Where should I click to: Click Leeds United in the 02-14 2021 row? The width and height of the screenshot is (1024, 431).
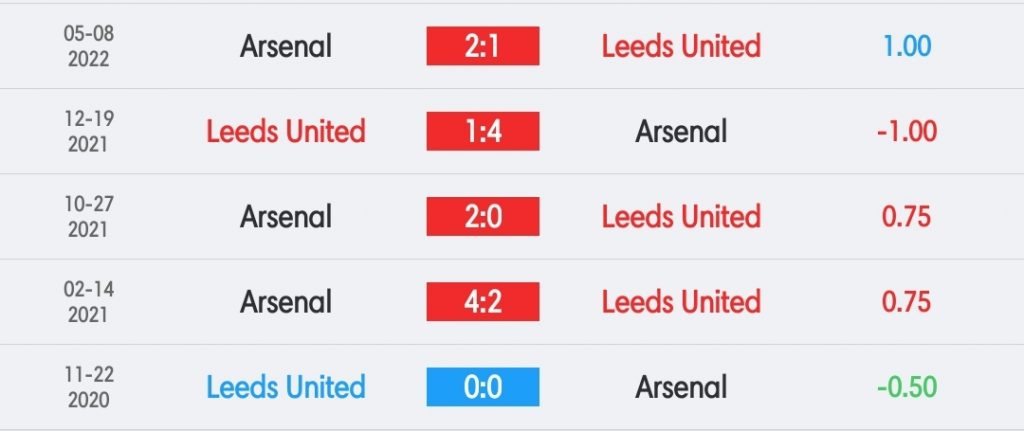[681, 302]
